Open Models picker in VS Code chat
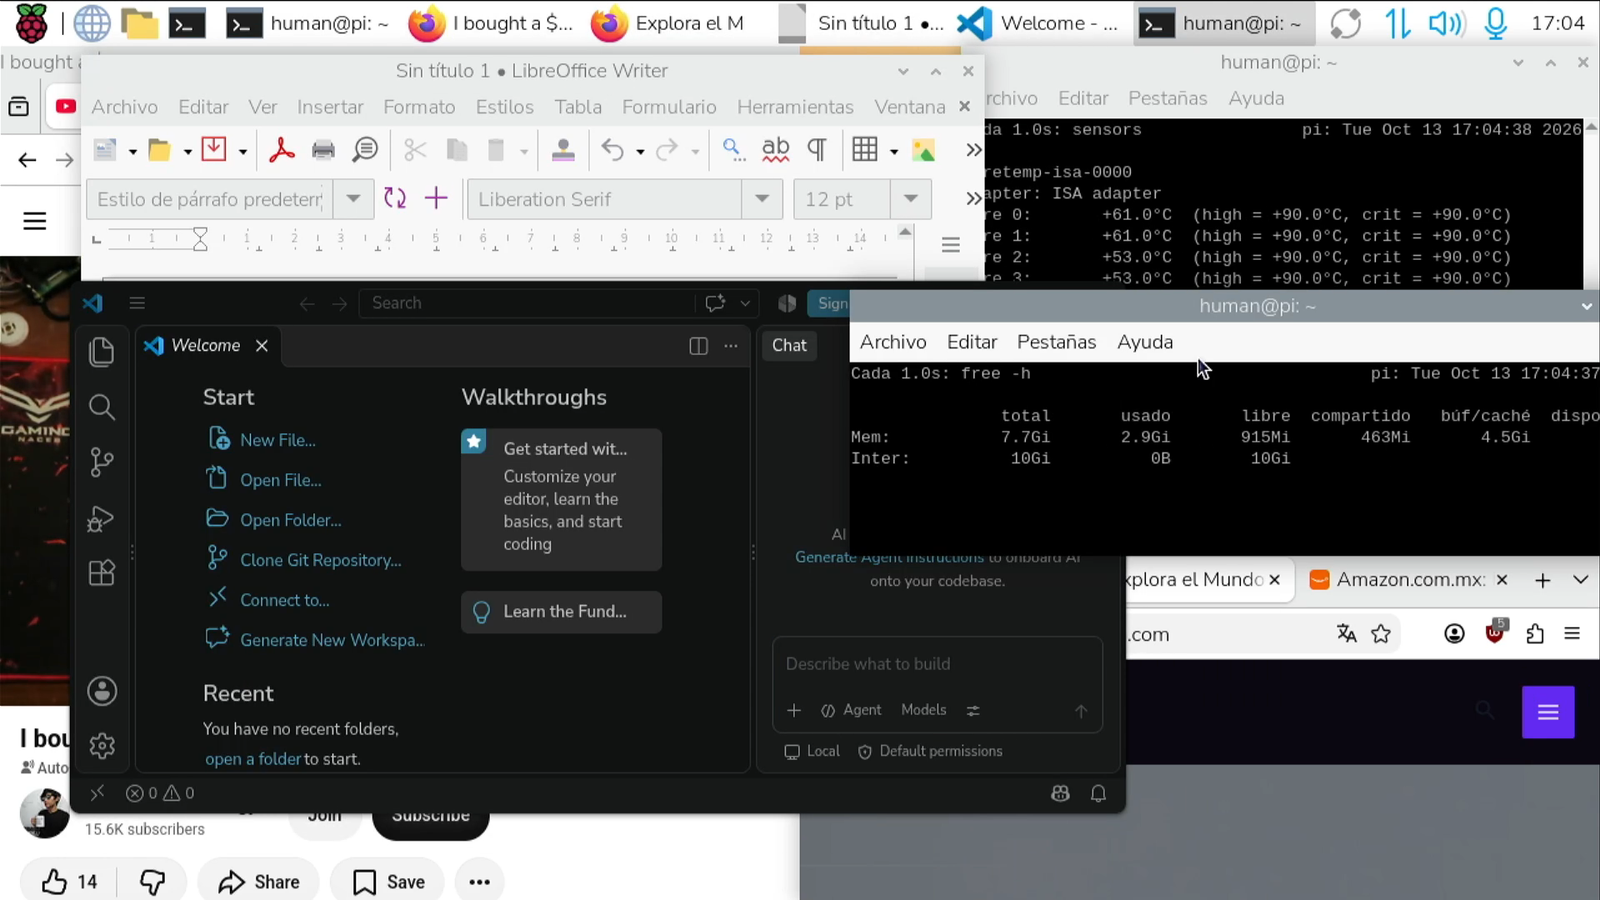Viewport: 1600px width, 900px height. click(923, 709)
